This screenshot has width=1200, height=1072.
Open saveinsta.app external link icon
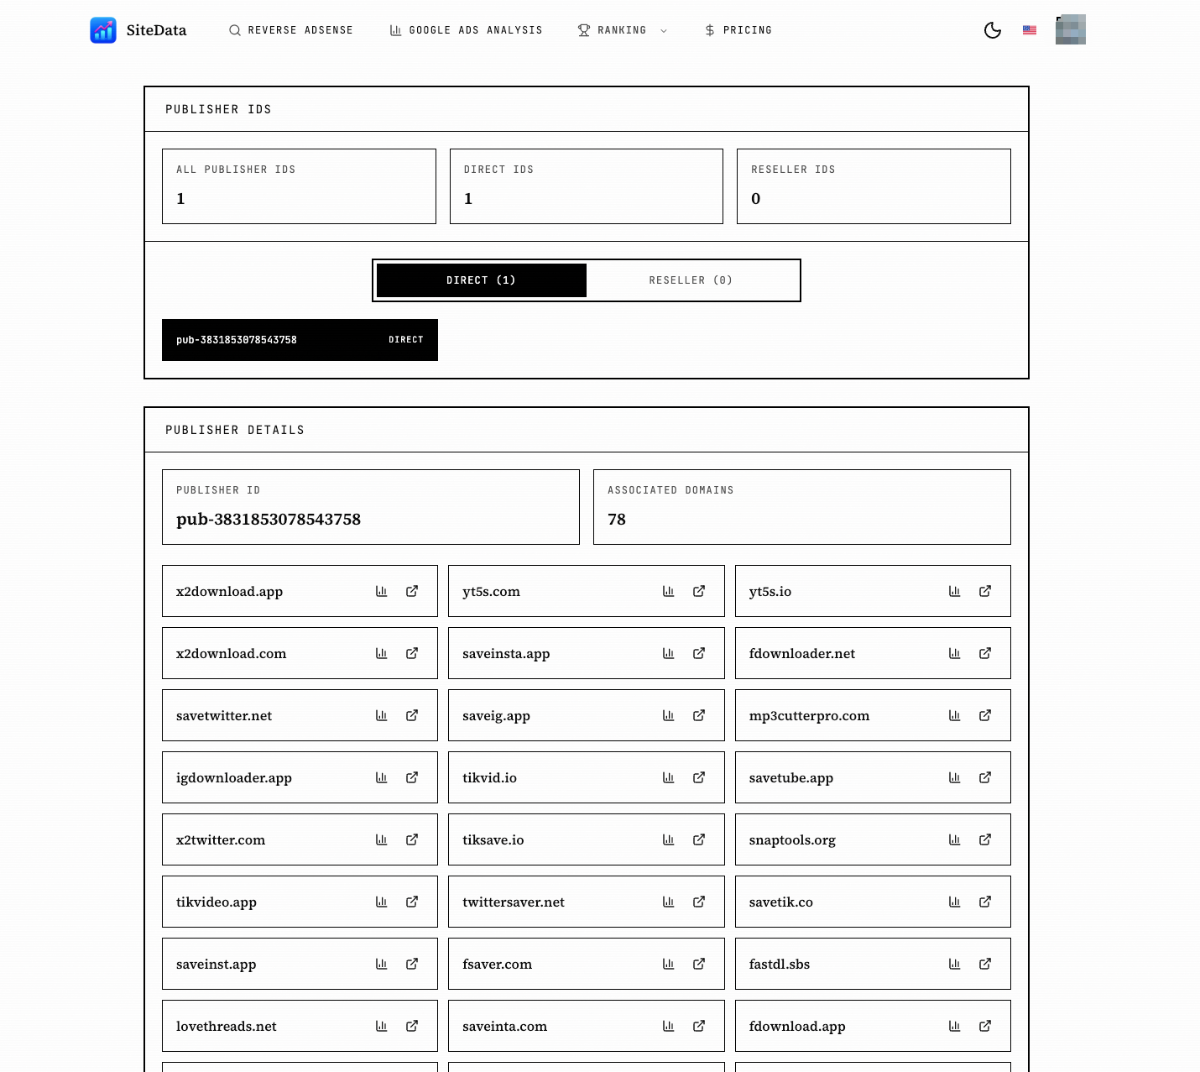(699, 653)
